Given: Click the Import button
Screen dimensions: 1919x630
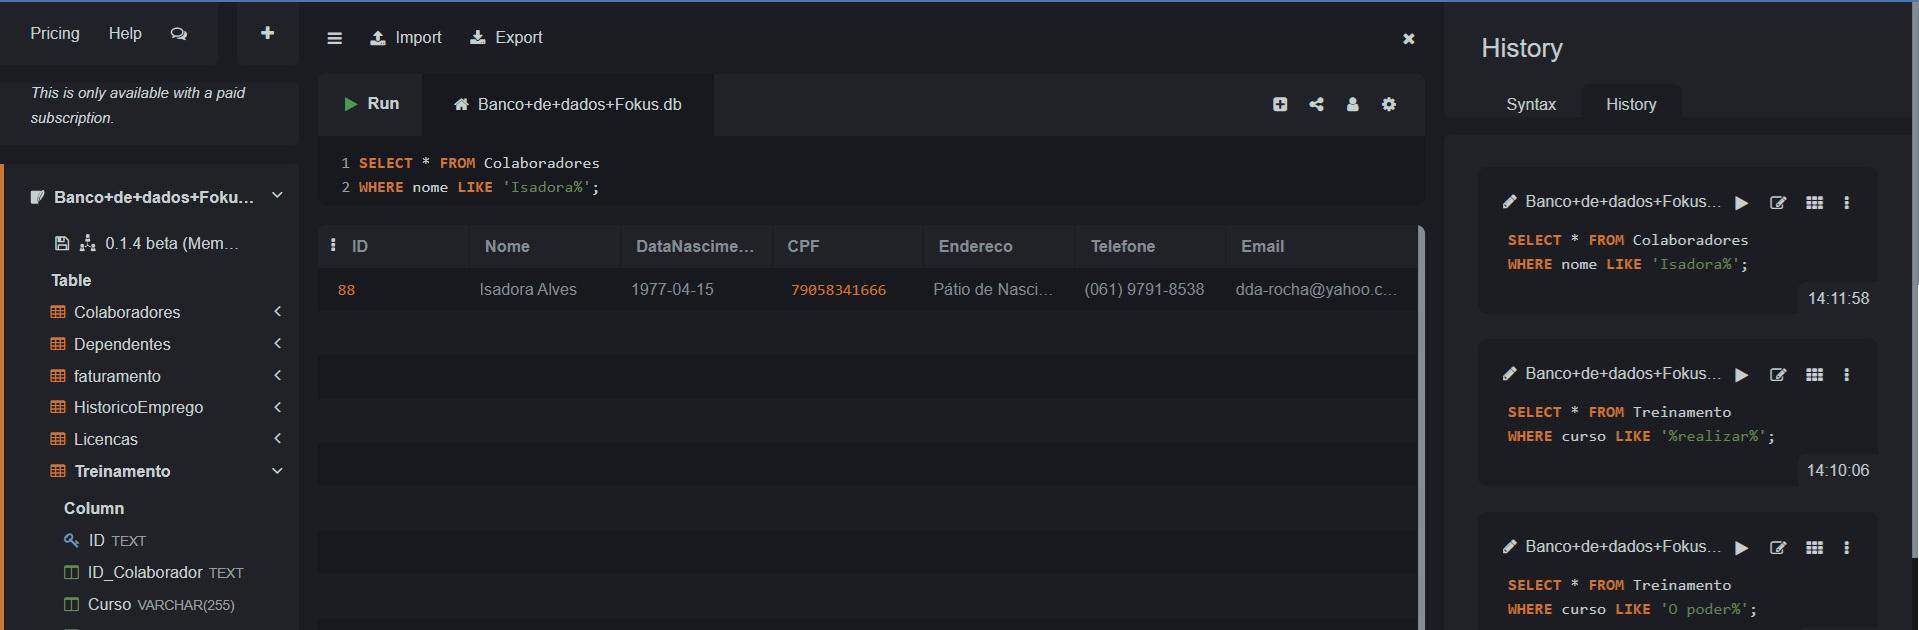Looking at the screenshot, I should point(405,38).
